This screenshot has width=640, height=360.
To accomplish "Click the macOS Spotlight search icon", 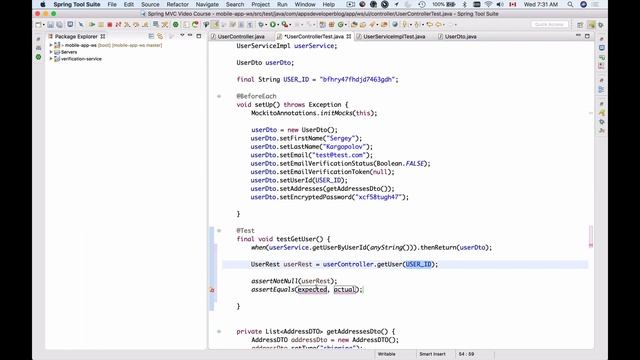I will [x=570, y=4].
